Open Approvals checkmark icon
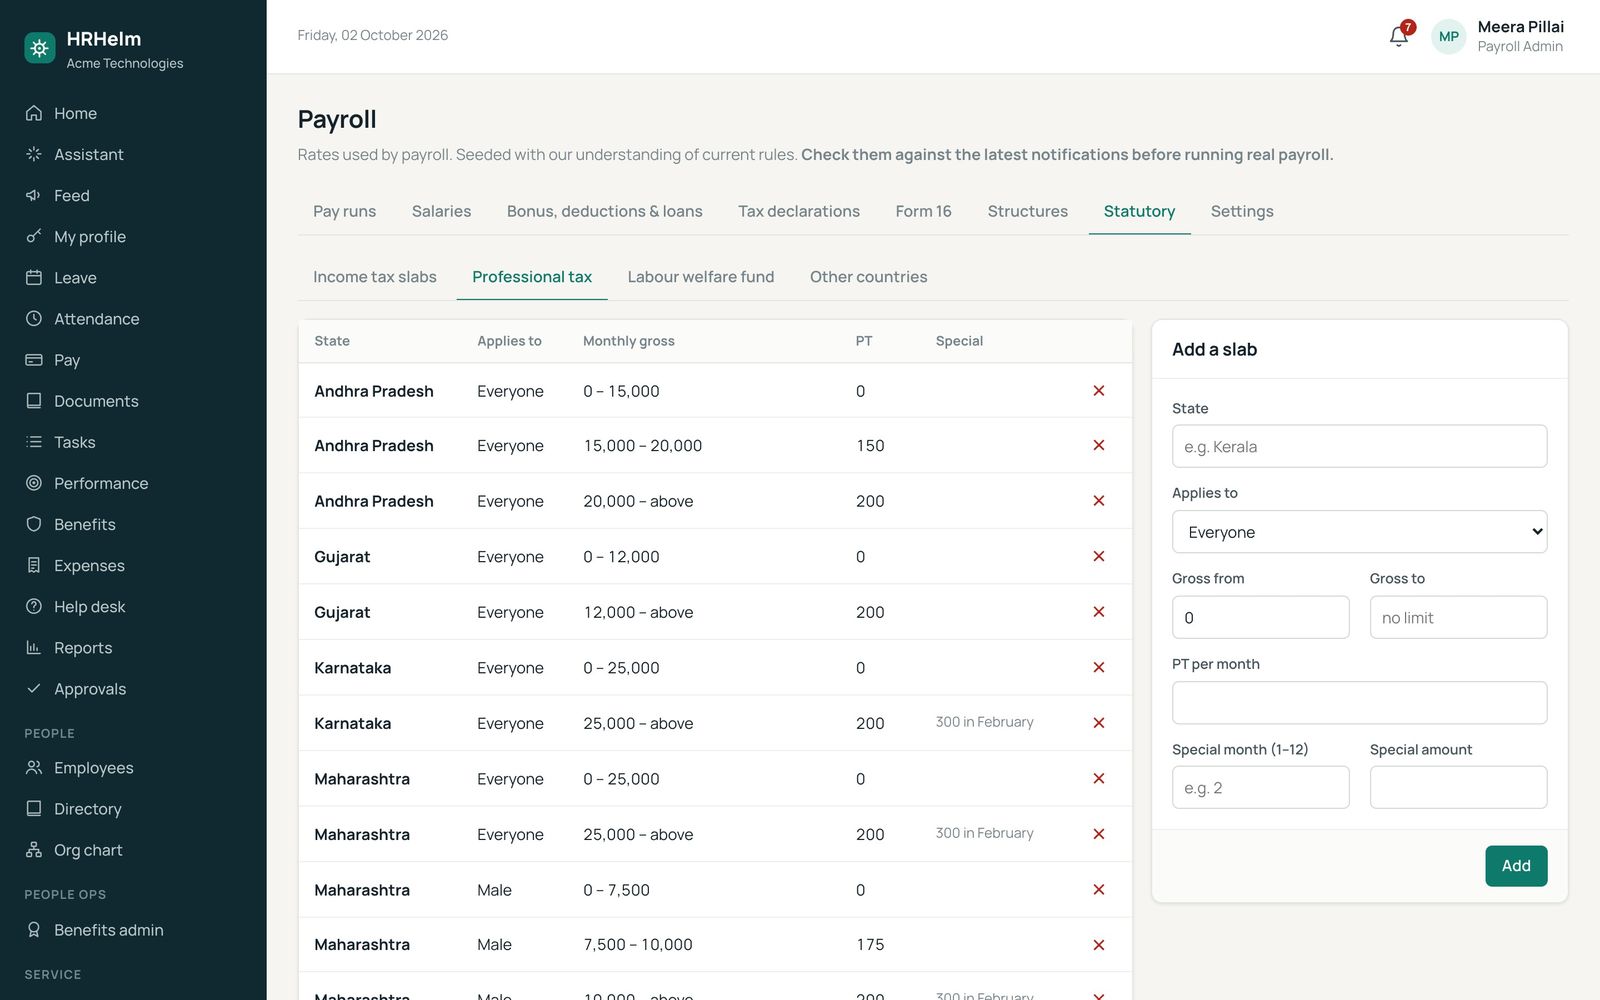The image size is (1600, 1000). pyautogui.click(x=34, y=688)
